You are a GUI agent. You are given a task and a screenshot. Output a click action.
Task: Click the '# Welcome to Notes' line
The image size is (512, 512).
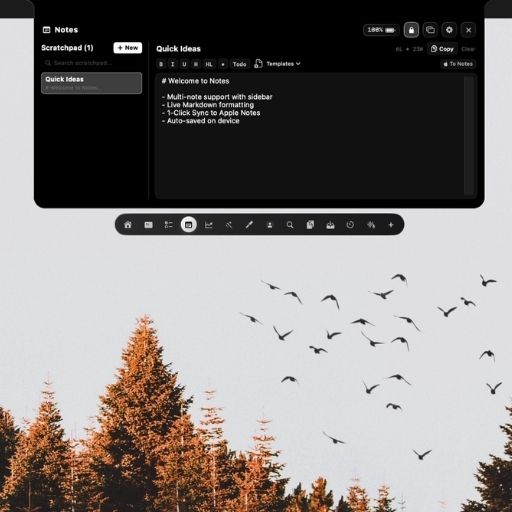point(195,81)
